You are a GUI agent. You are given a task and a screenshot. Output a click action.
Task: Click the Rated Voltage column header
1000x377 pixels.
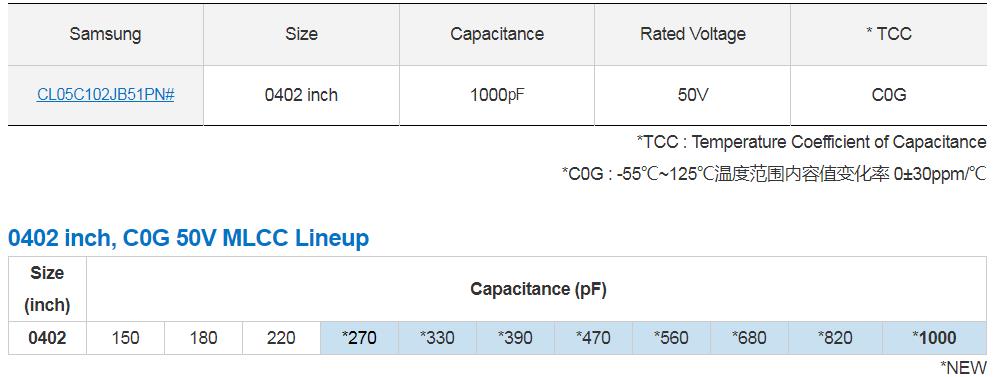click(693, 34)
